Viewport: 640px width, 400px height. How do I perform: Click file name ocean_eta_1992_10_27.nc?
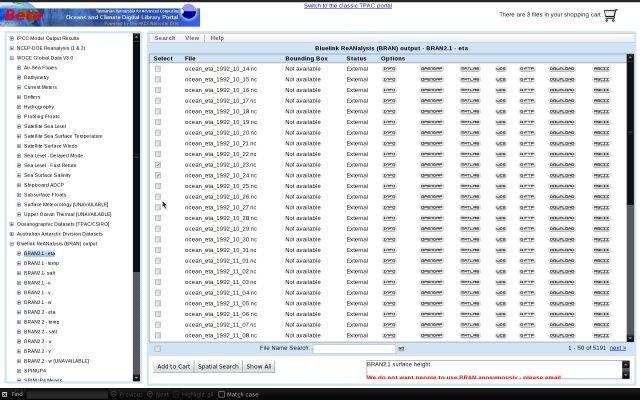click(x=220, y=207)
